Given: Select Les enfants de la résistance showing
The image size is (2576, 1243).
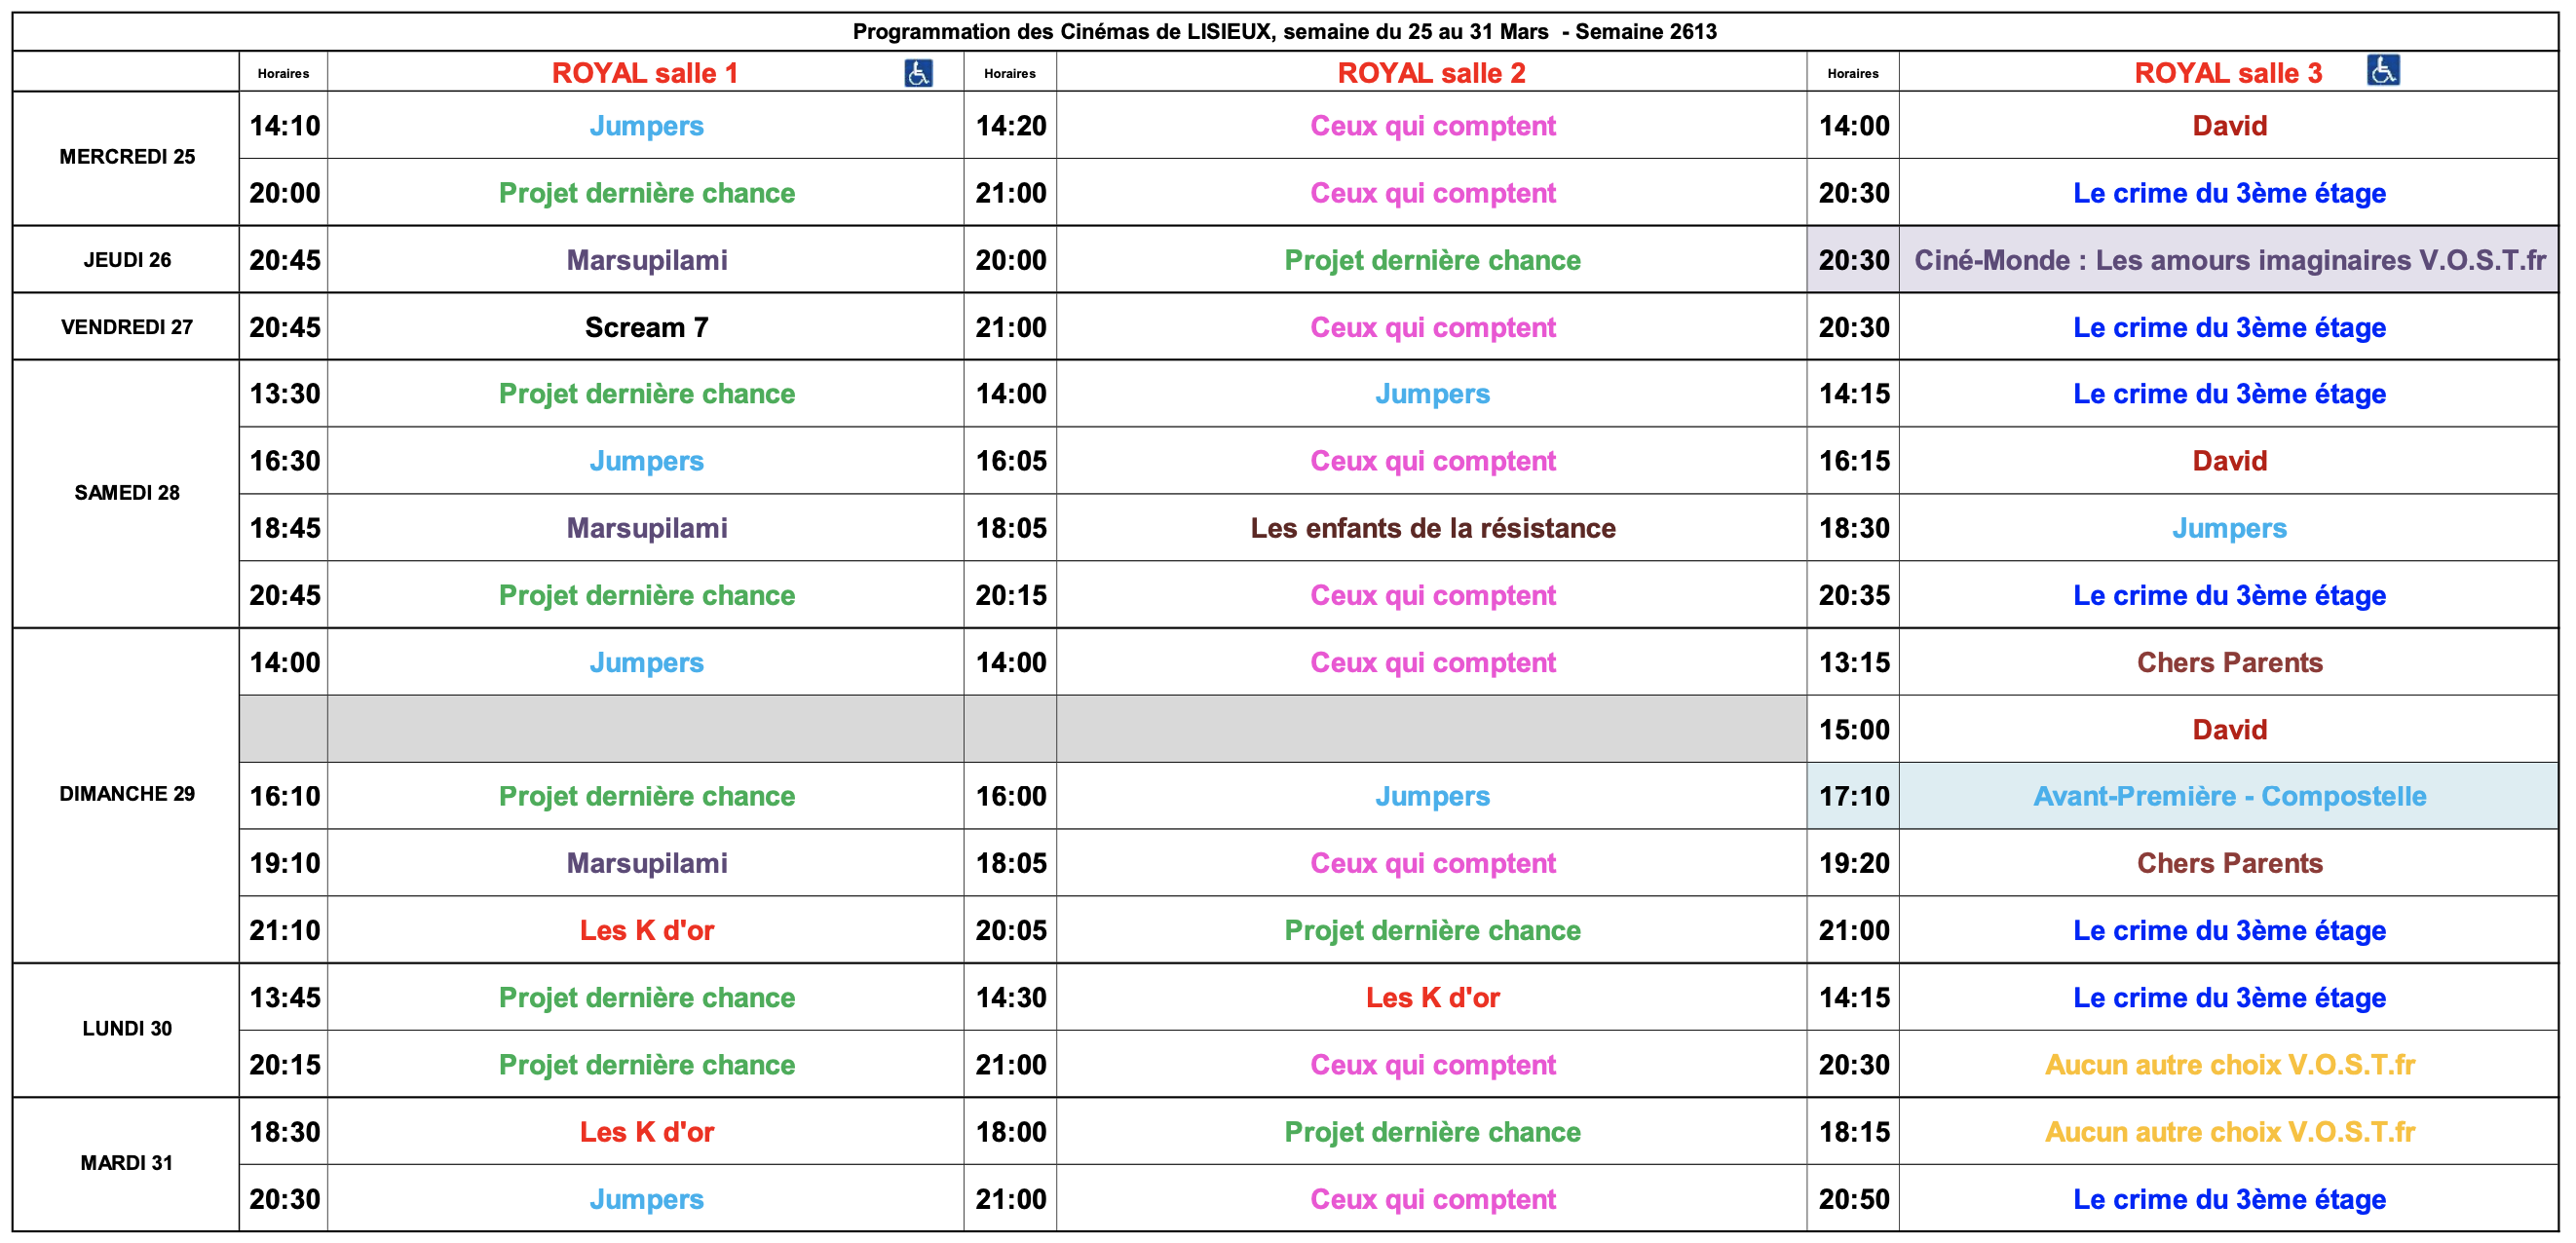Looking at the screenshot, I should (1431, 528).
